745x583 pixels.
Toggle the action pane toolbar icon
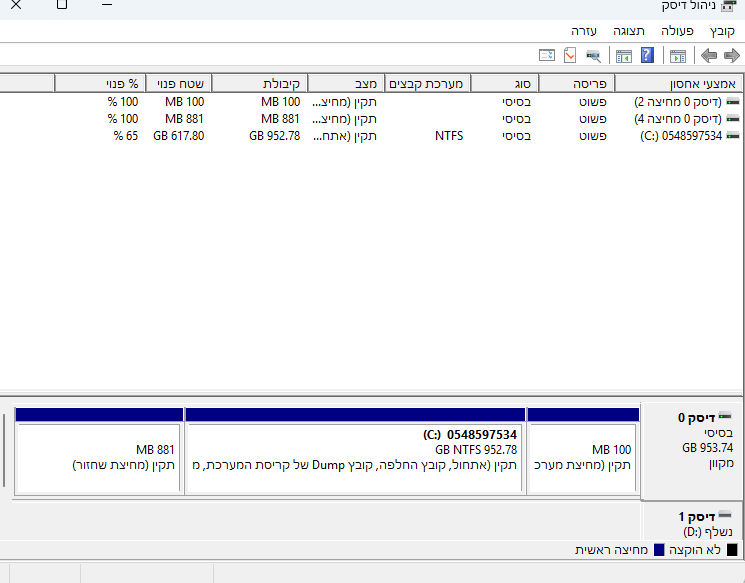(624, 56)
